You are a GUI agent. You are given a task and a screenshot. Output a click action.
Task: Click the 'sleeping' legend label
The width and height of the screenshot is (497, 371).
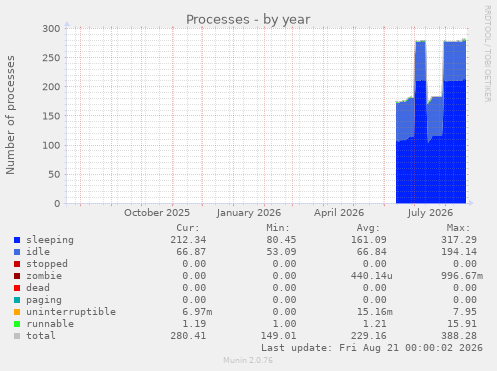pyautogui.click(x=50, y=240)
